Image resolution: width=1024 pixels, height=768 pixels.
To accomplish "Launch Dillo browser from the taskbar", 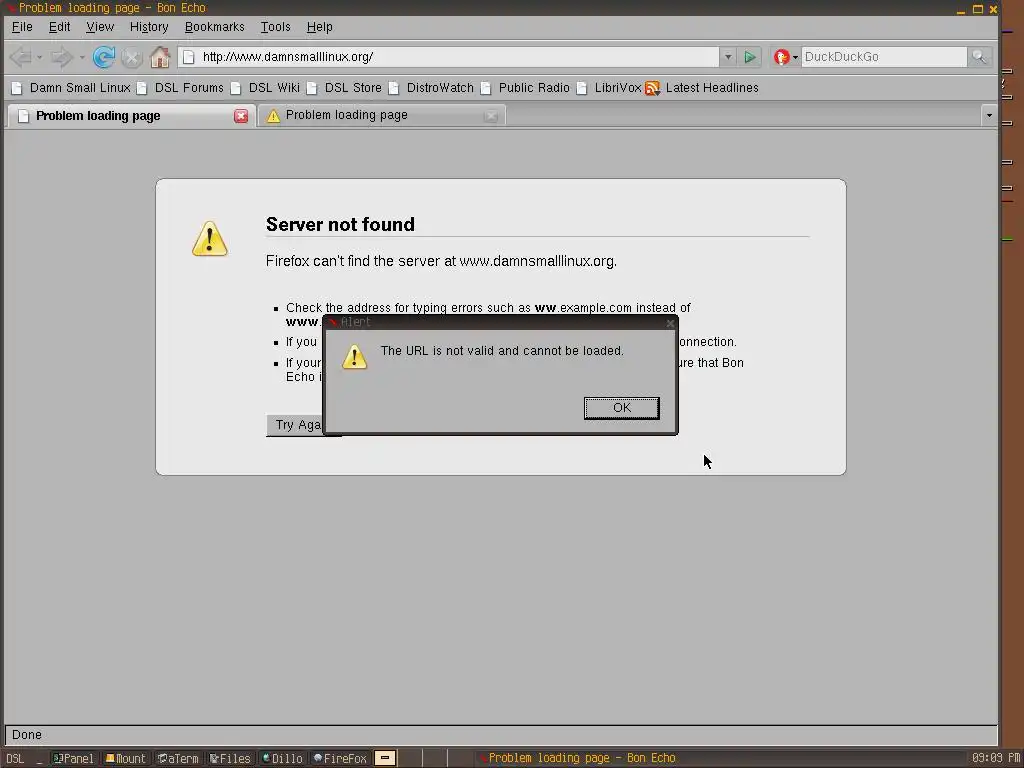I will pos(282,758).
